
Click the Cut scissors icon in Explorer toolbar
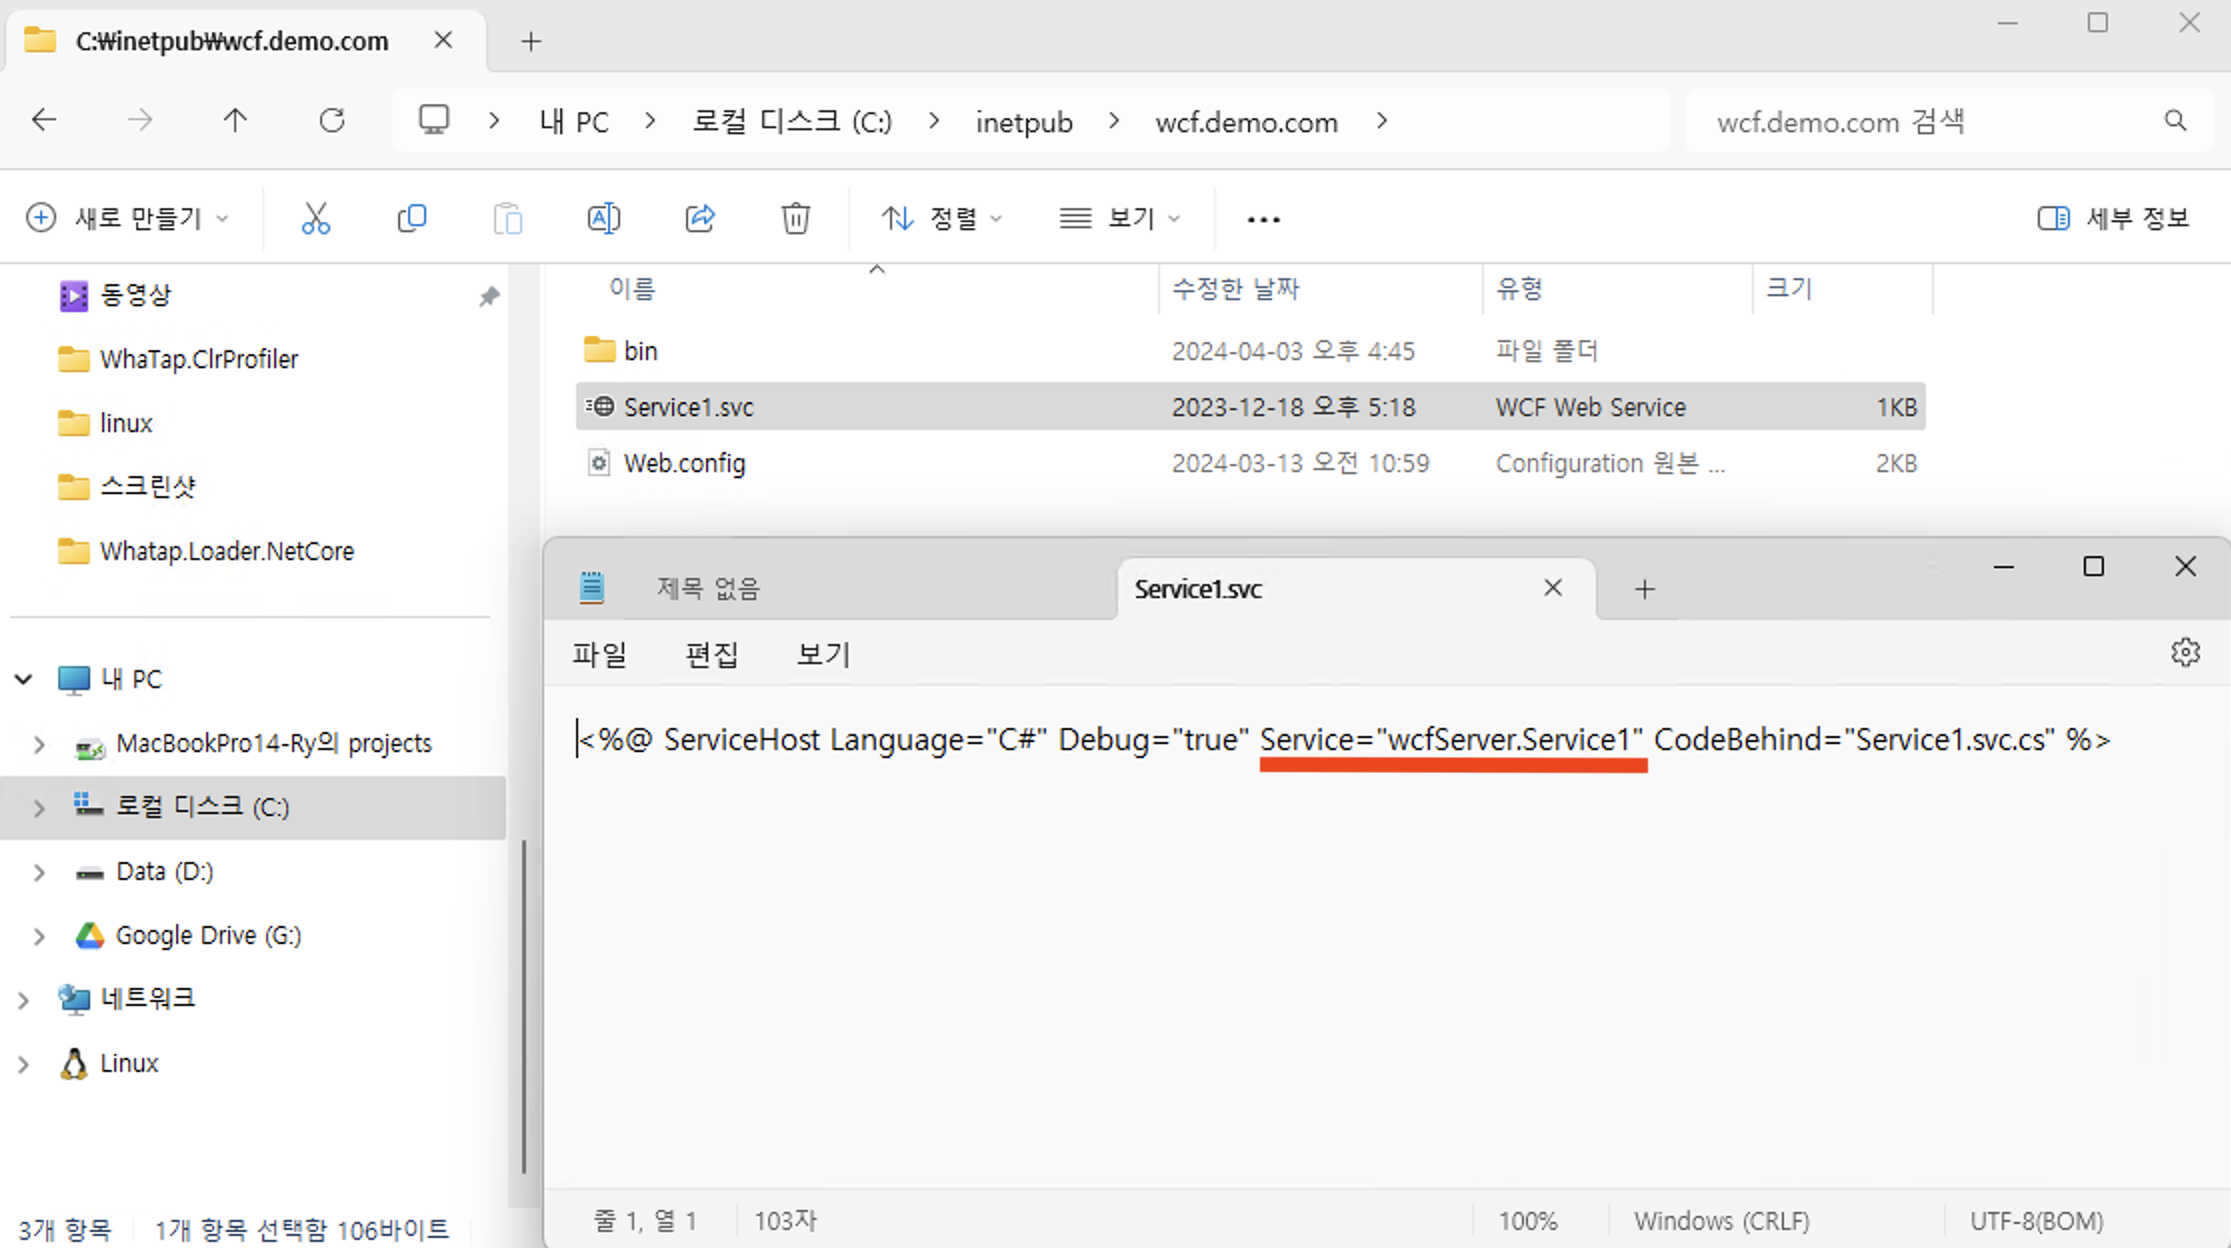tap(316, 218)
